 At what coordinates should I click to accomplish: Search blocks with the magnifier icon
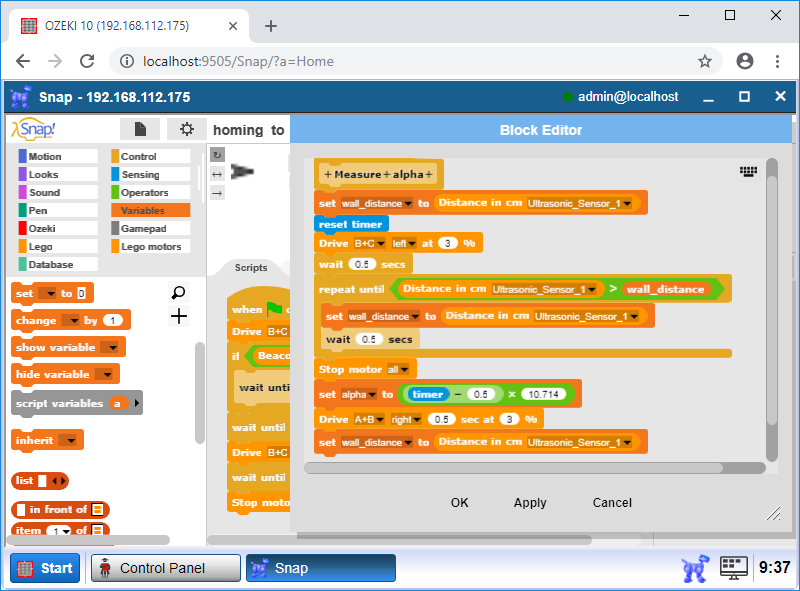click(x=178, y=292)
